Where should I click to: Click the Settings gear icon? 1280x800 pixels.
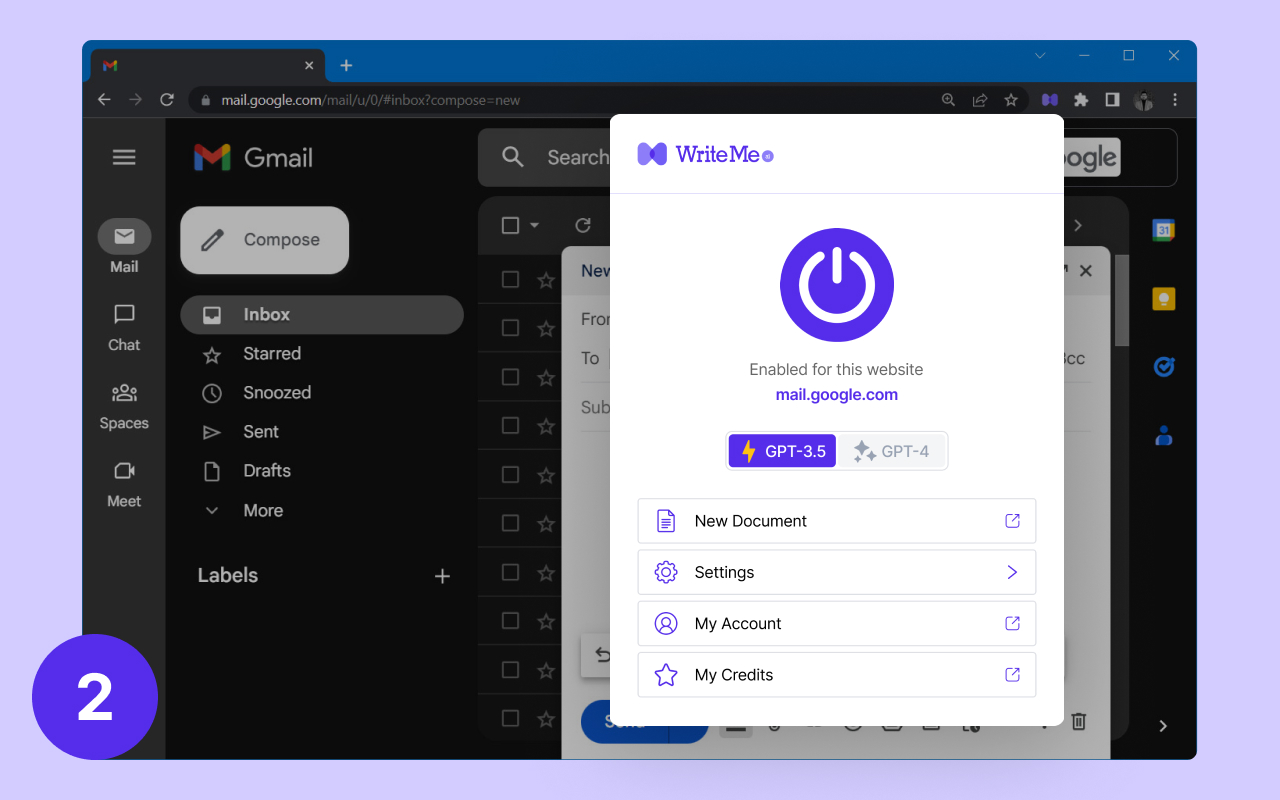666,572
